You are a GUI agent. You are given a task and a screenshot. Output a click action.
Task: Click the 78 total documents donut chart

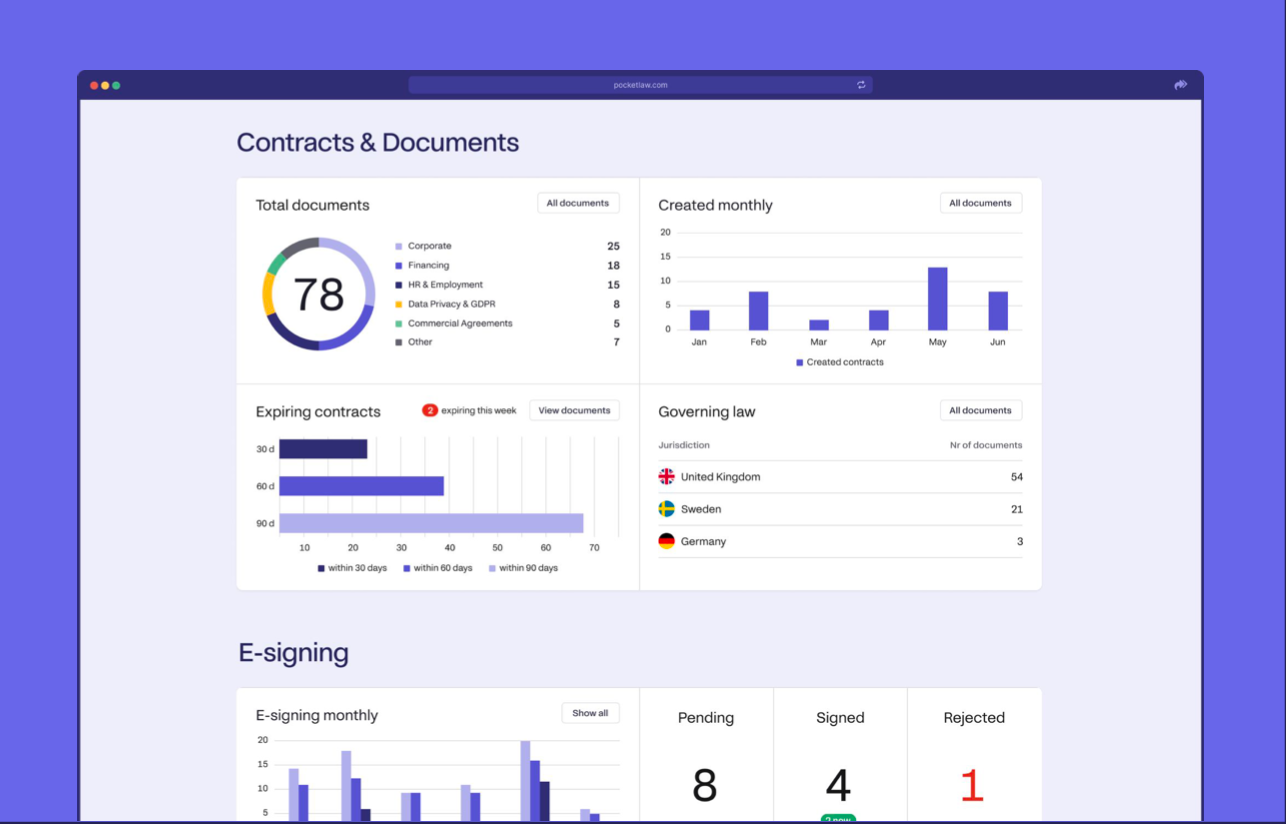pos(319,294)
